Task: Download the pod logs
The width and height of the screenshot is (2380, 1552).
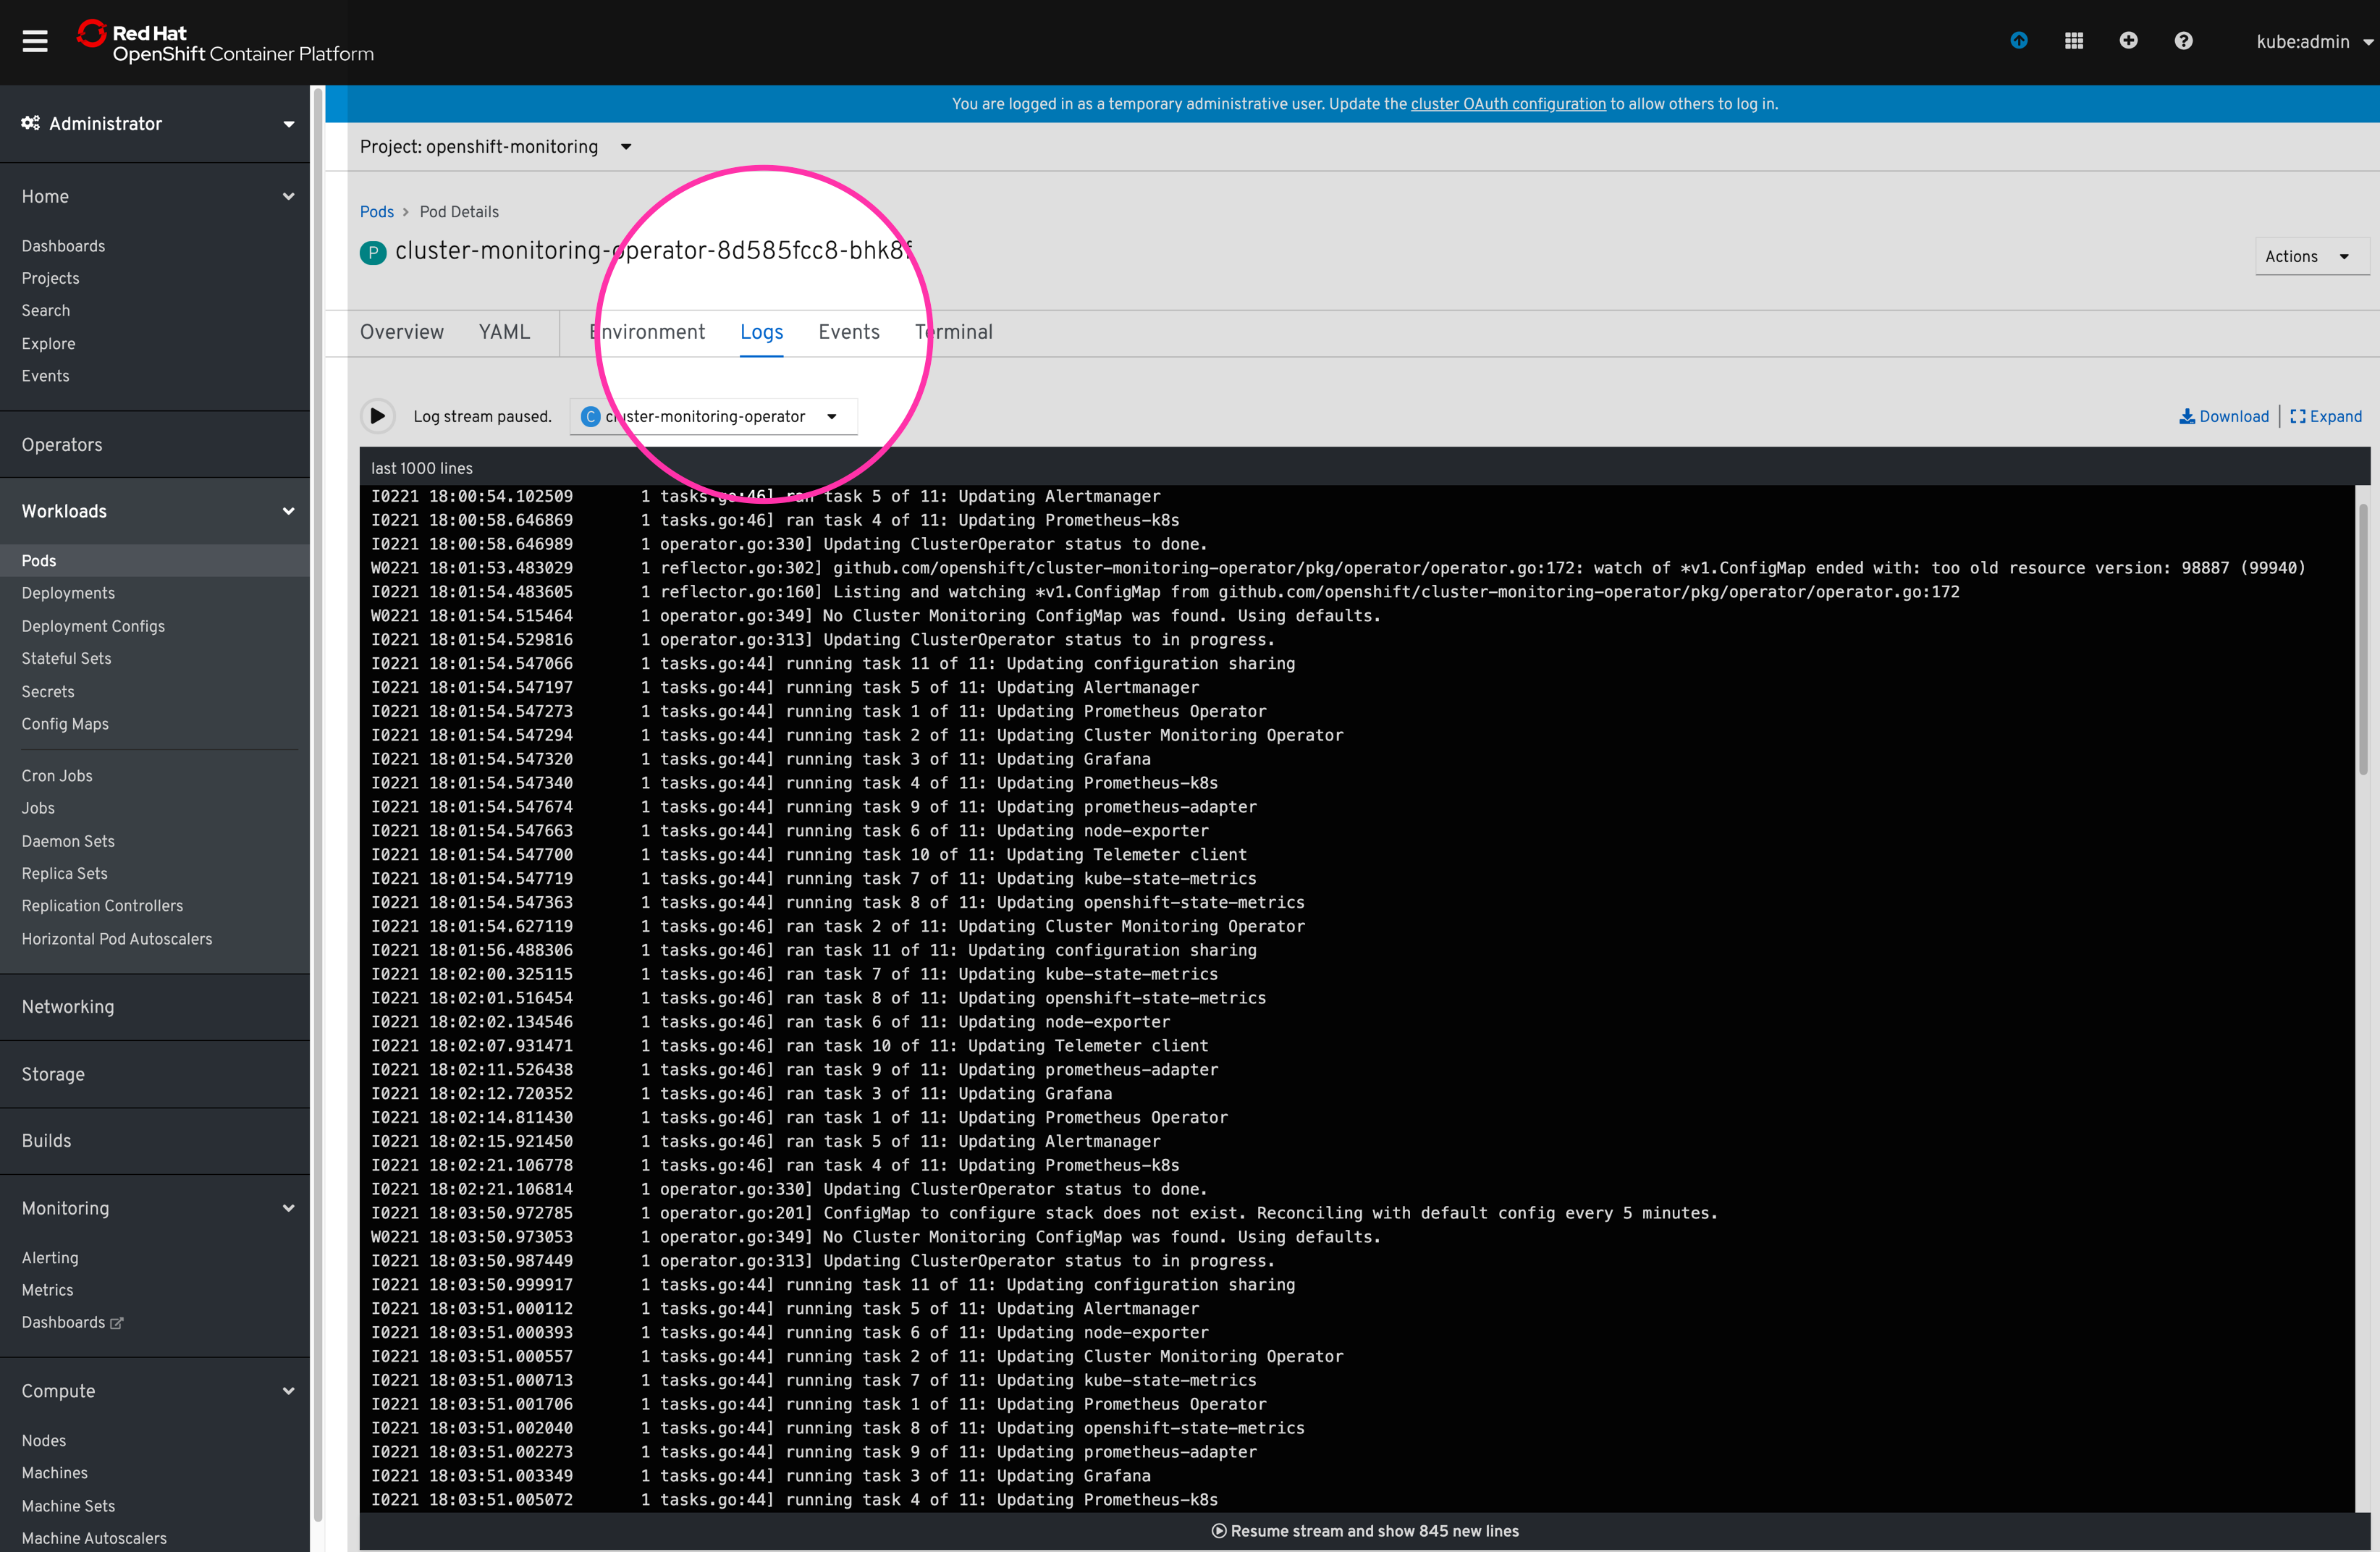Action: (x=2224, y=416)
